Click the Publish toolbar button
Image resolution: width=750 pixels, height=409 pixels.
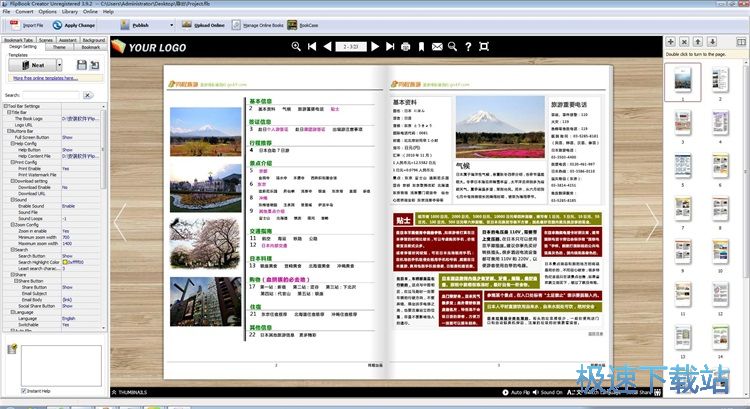(x=134, y=25)
